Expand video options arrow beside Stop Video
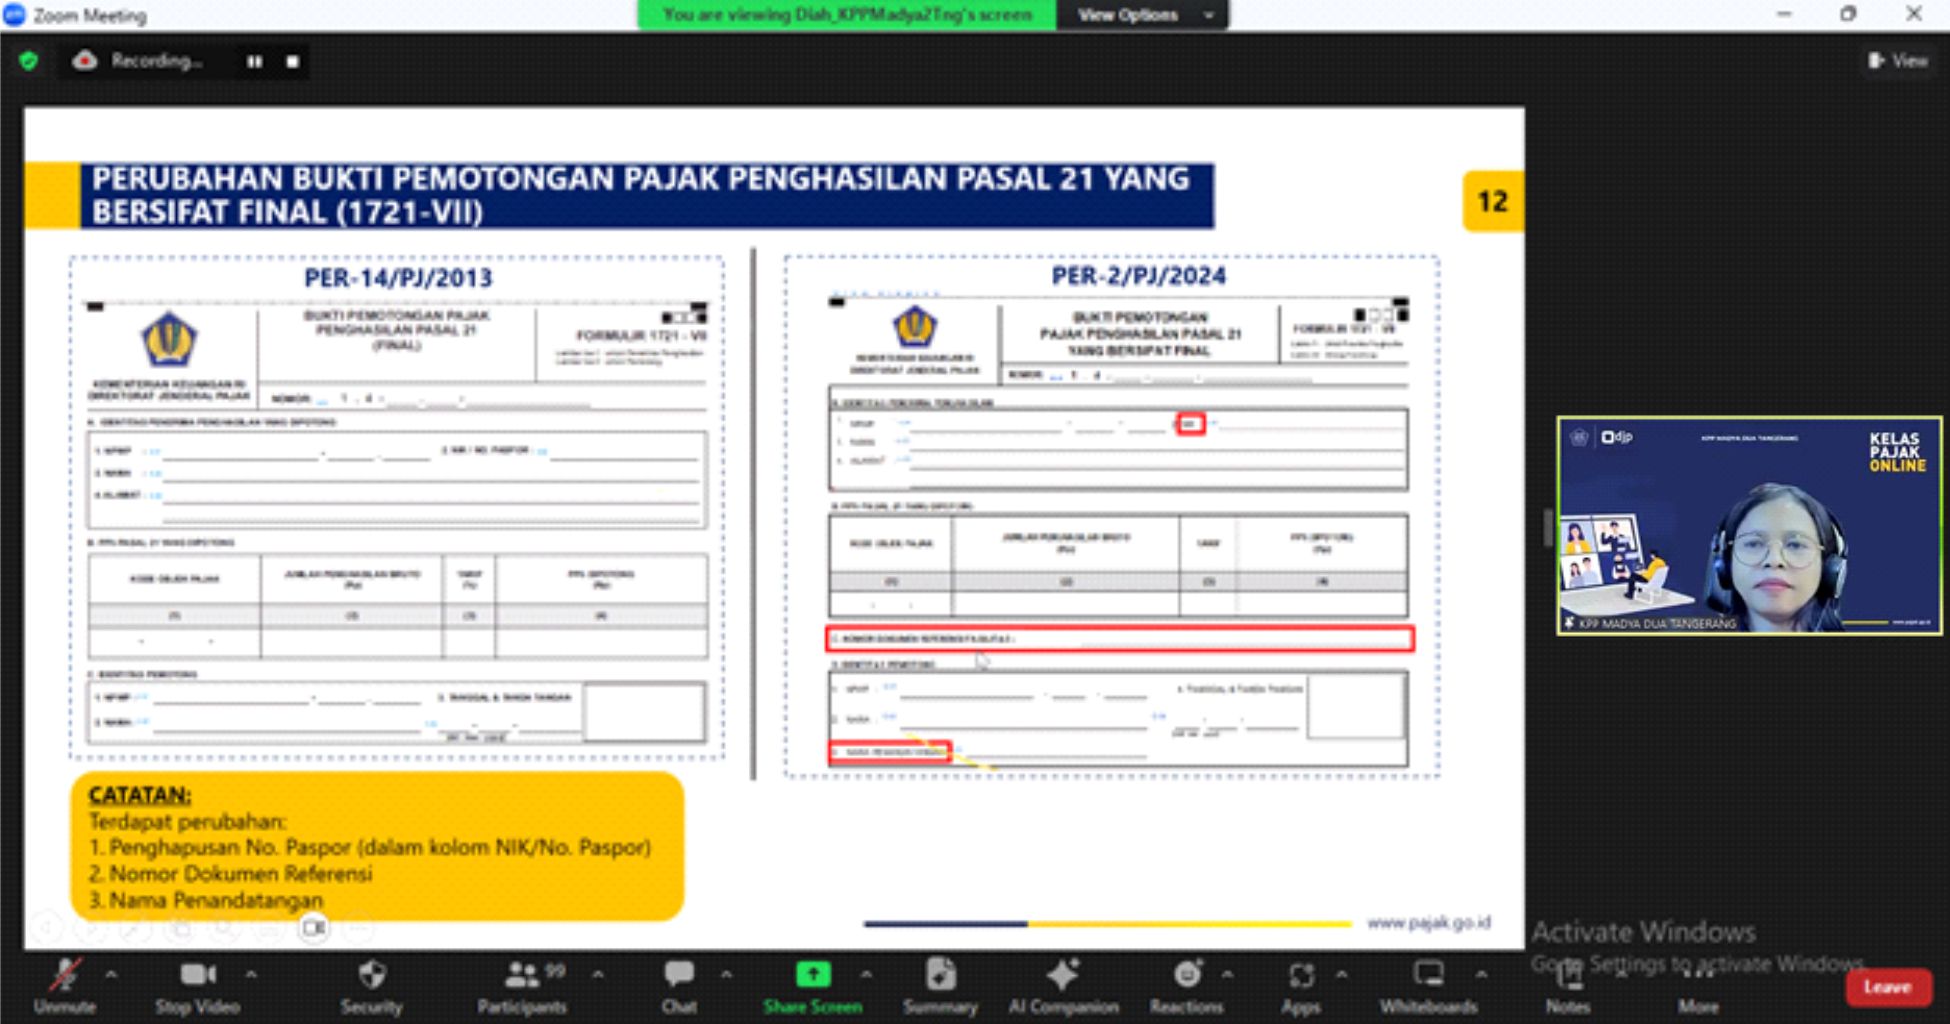Viewport: 1950px width, 1024px height. pyautogui.click(x=251, y=974)
